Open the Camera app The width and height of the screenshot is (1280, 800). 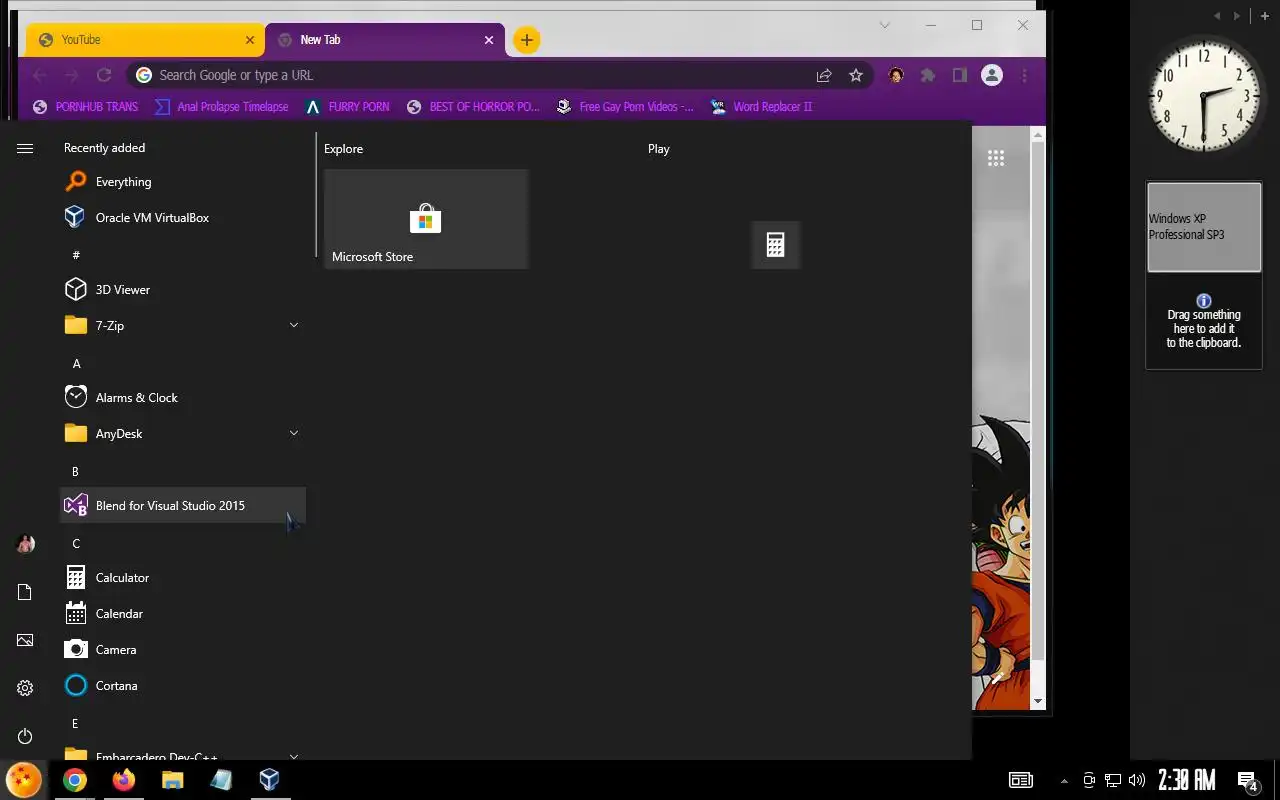click(183, 650)
